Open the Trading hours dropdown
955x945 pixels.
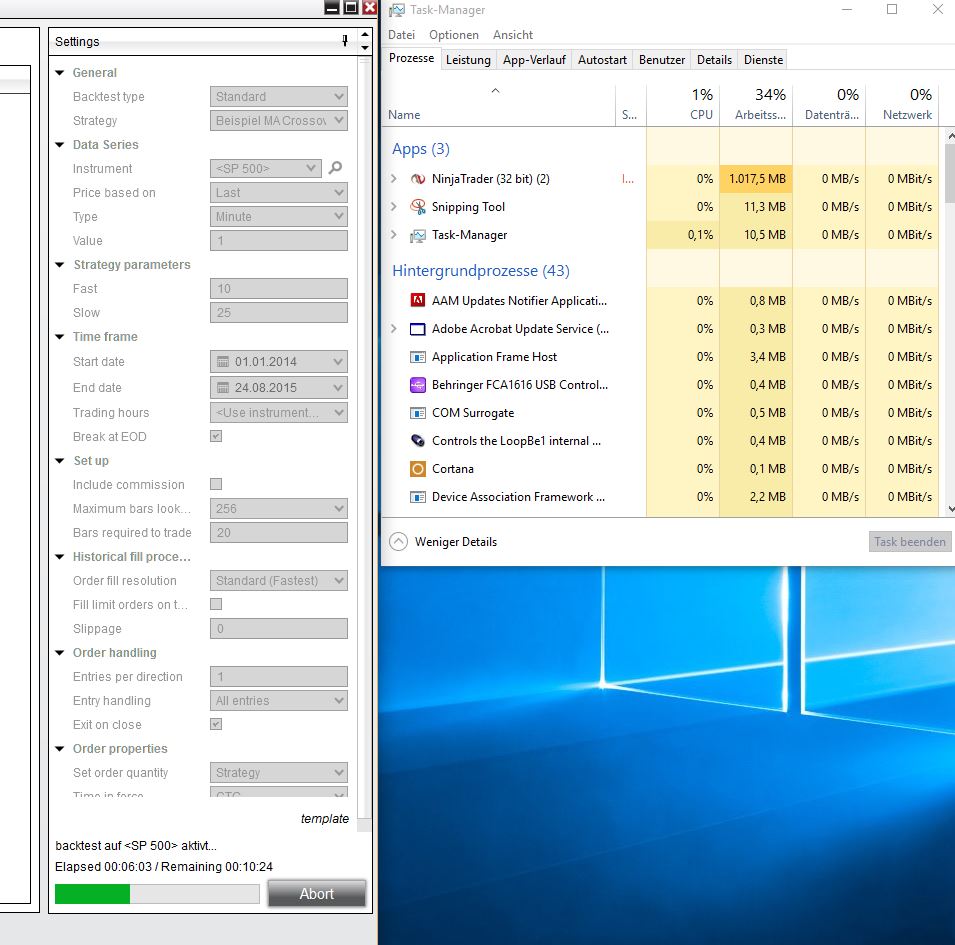pyautogui.click(x=279, y=412)
